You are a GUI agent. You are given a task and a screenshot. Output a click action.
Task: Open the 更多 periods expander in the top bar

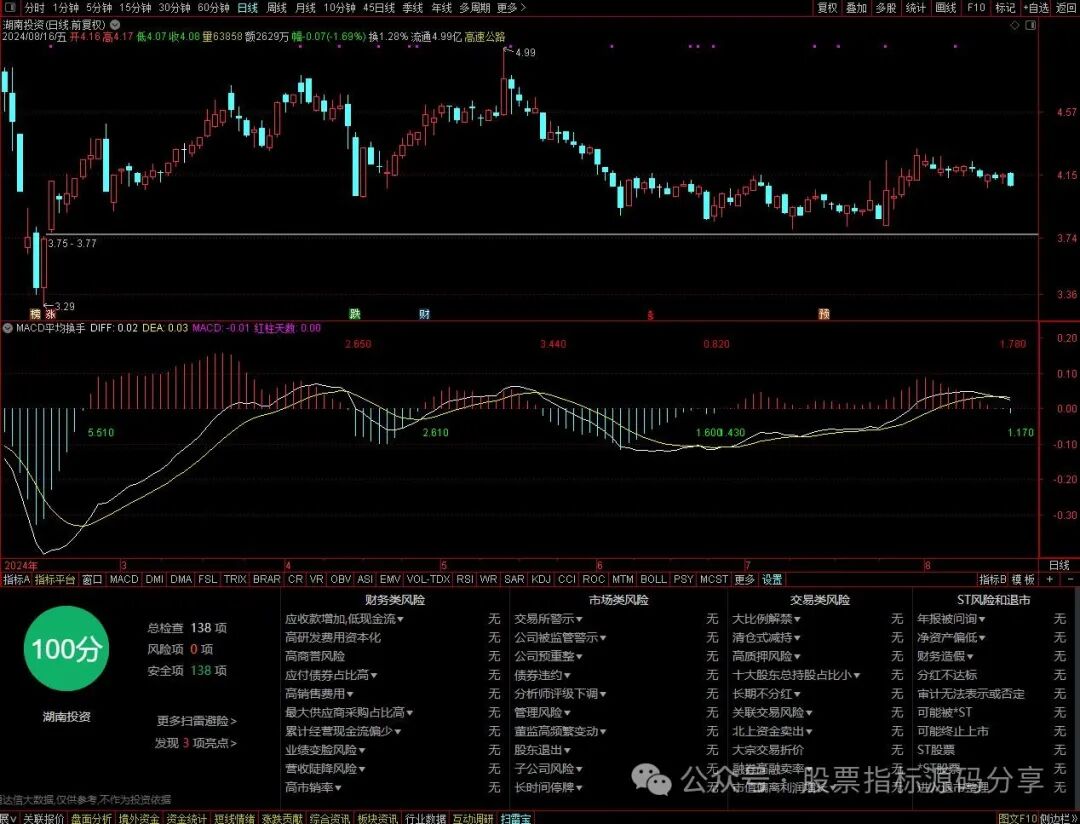511,8
